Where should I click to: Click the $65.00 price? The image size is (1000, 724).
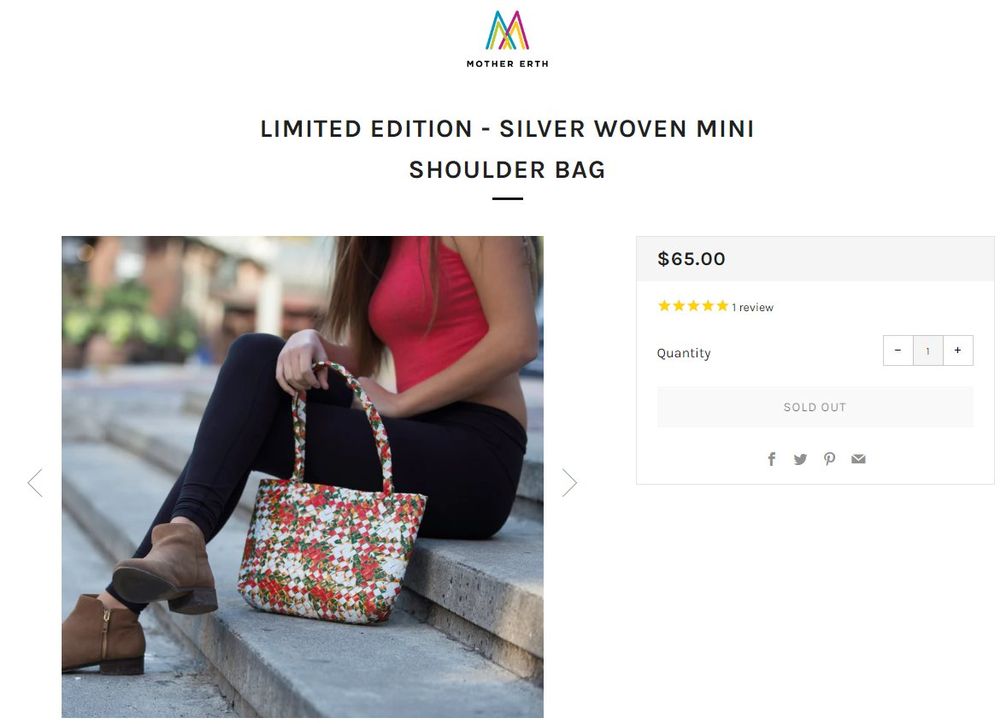(x=691, y=259)
